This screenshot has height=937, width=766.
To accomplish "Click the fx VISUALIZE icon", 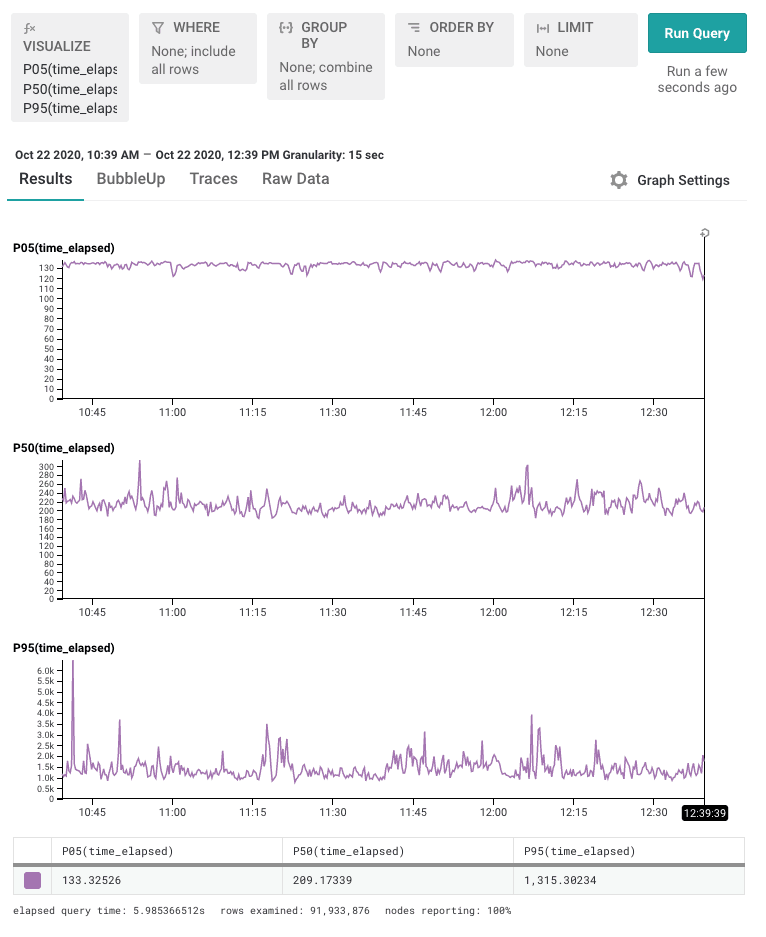I will coord(30,29).
